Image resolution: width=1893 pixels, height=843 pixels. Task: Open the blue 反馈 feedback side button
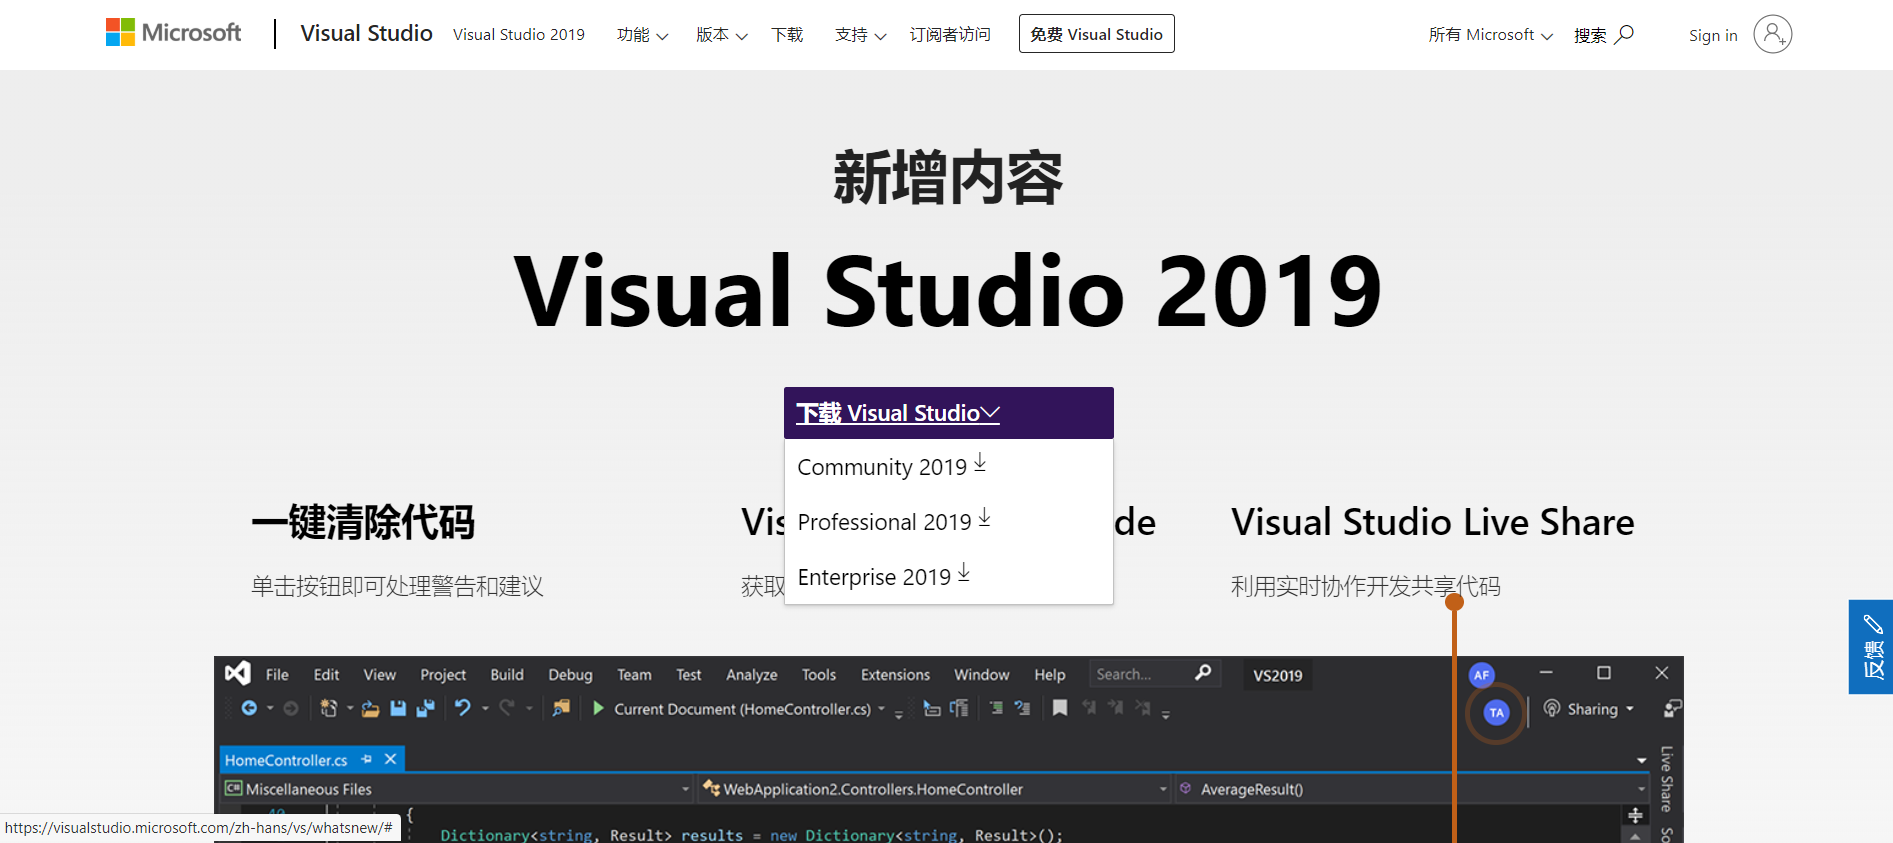tap(1871, 647)
